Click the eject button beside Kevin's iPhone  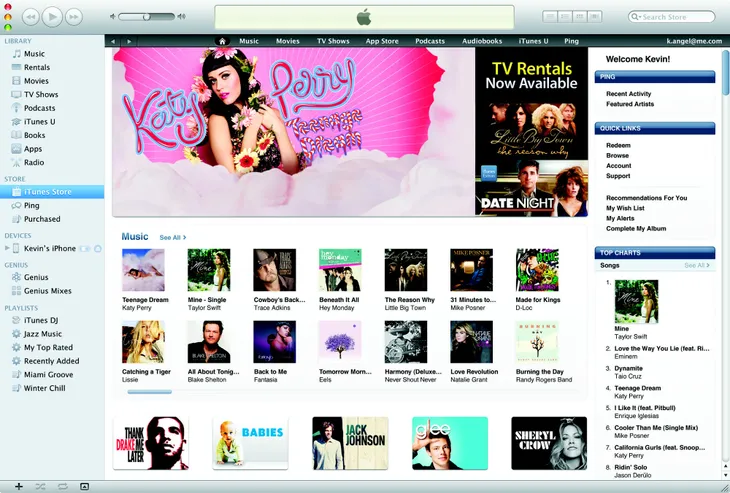pyautogui.click(x=98, y=249)
